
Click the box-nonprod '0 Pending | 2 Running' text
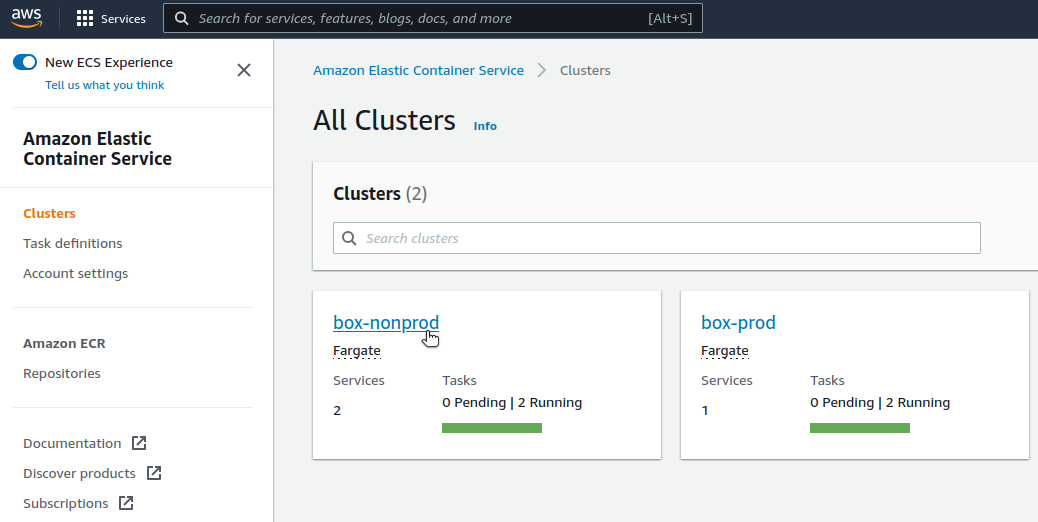(512, 402)
